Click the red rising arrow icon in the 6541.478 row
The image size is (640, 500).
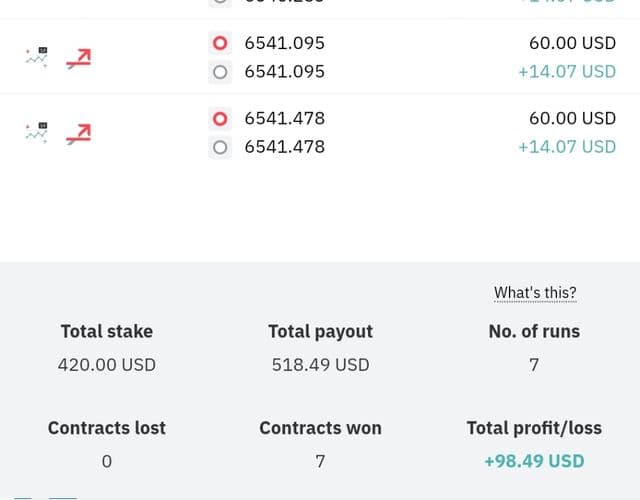pyautogui.click(x=79, y=134)
